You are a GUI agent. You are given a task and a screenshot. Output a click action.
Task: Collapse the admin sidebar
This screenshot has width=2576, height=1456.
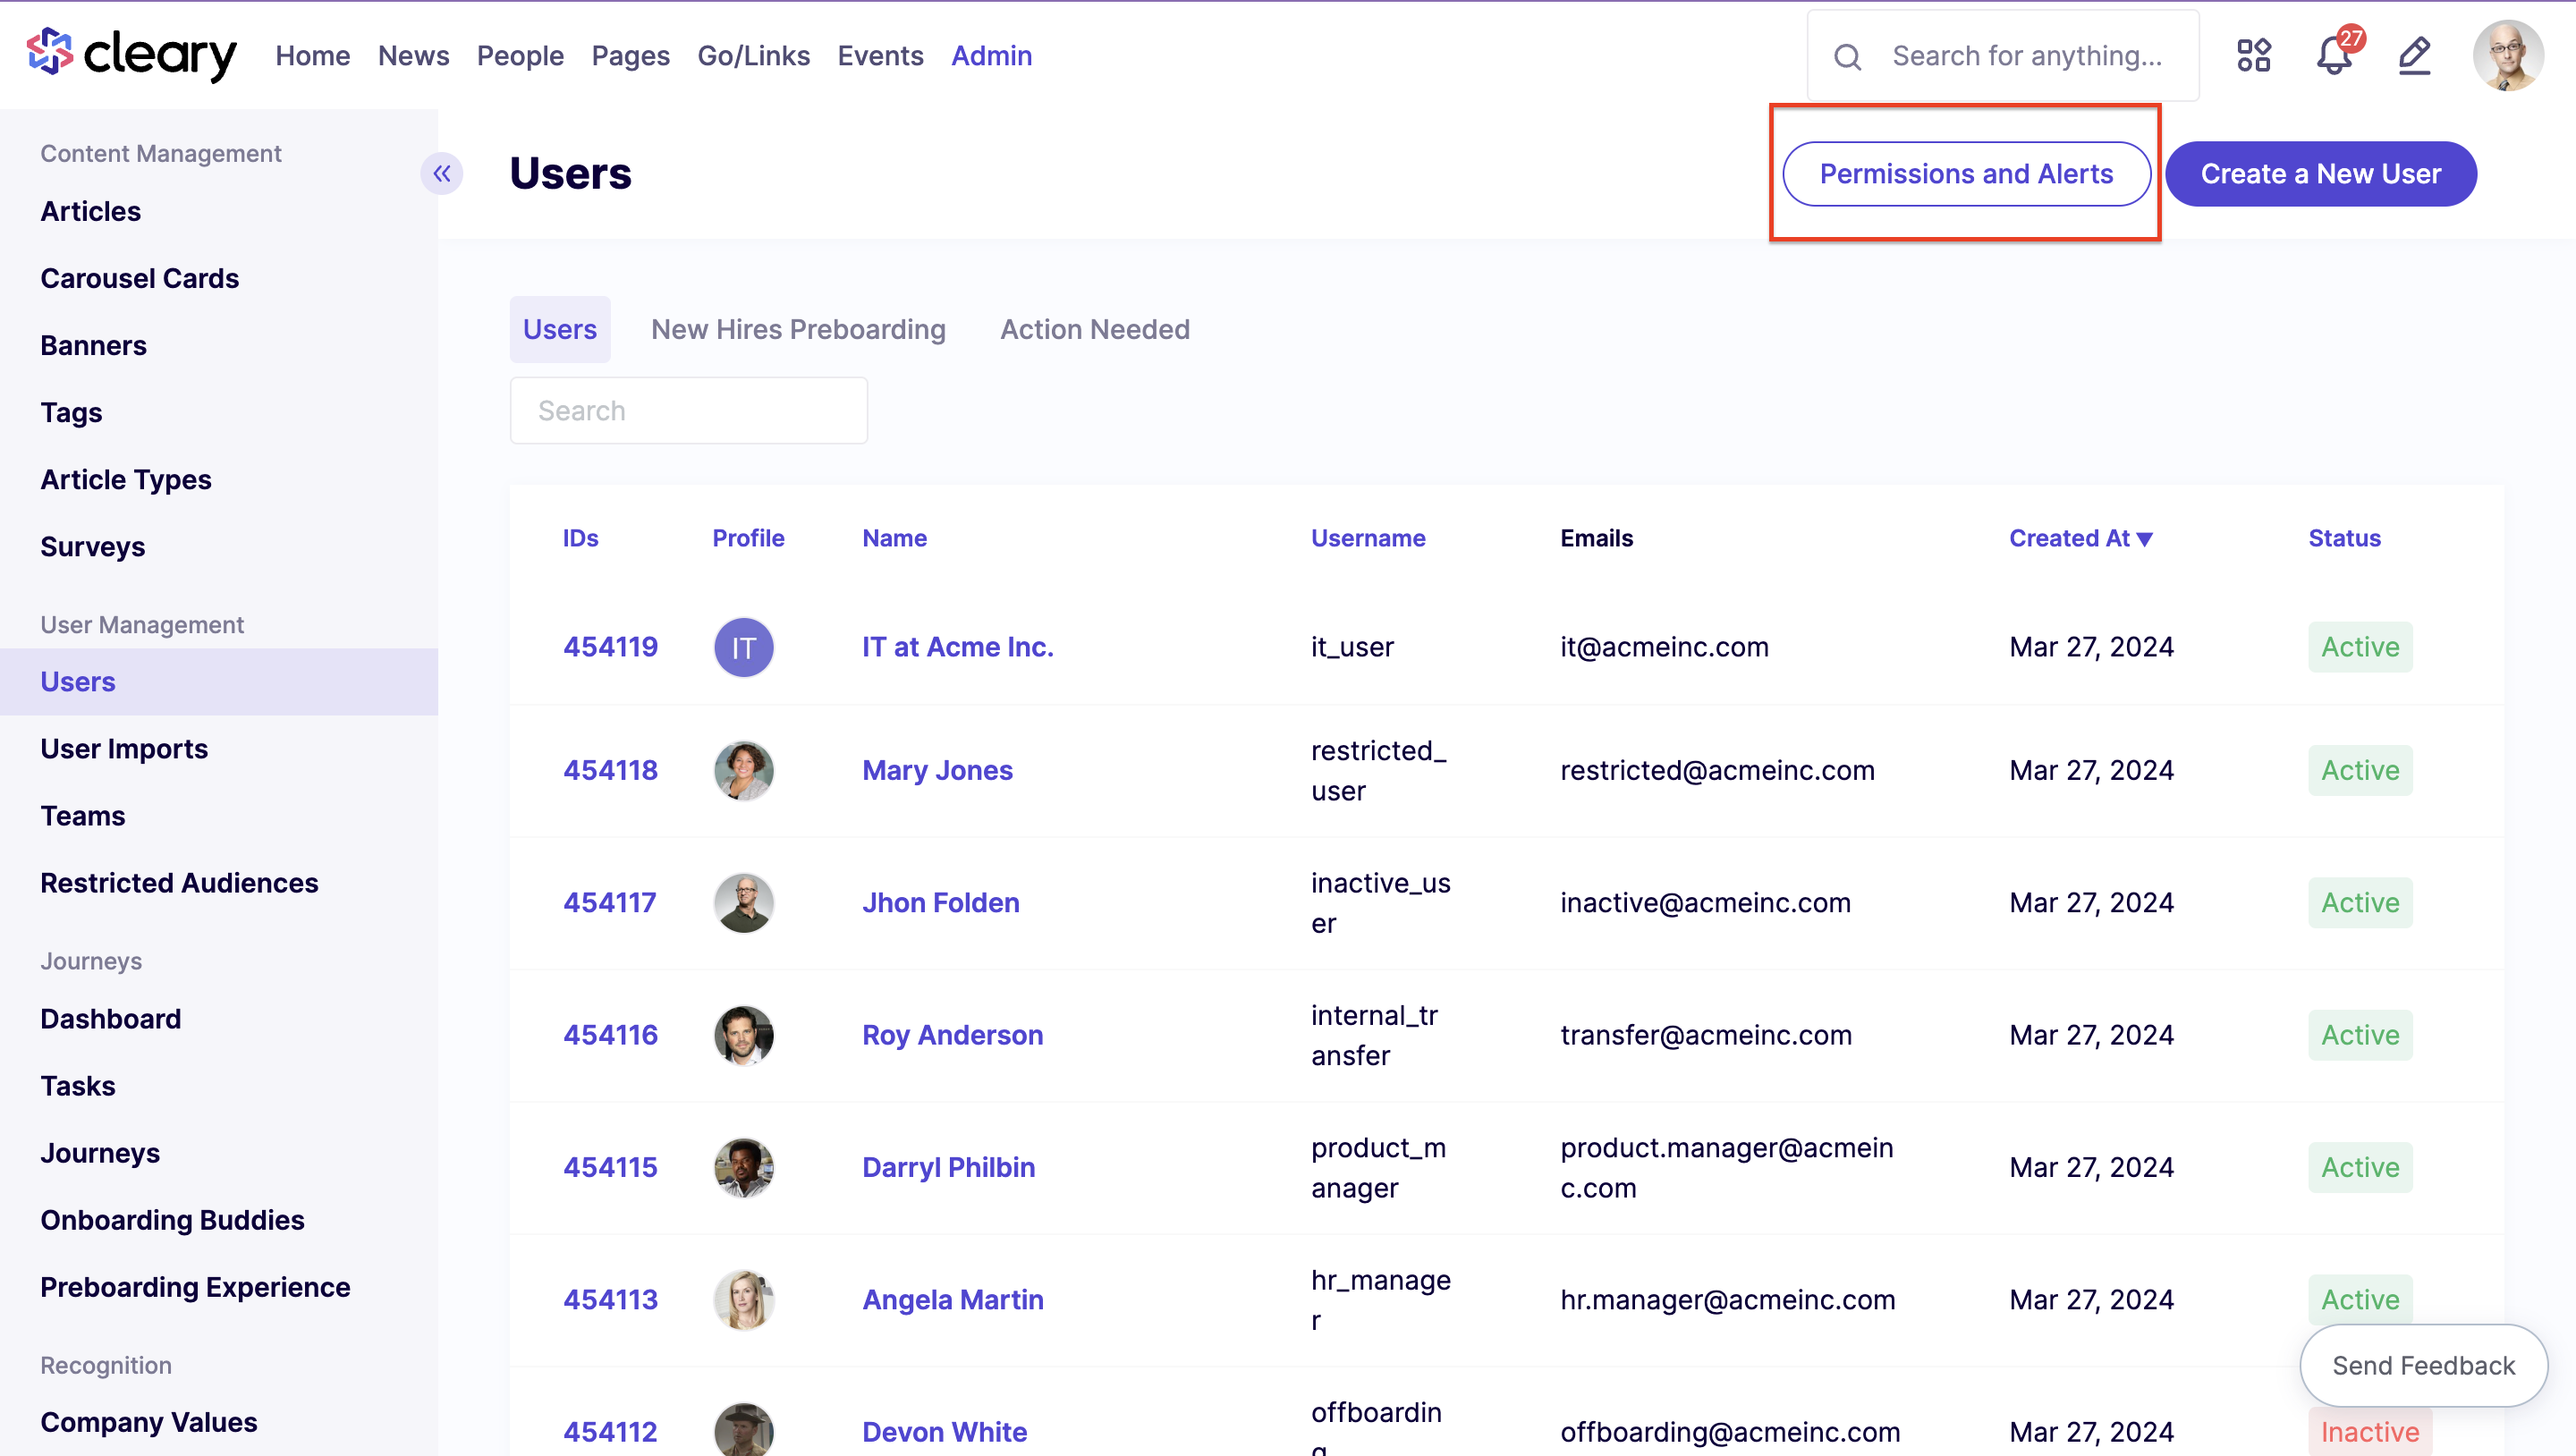[x=441, y=174]
